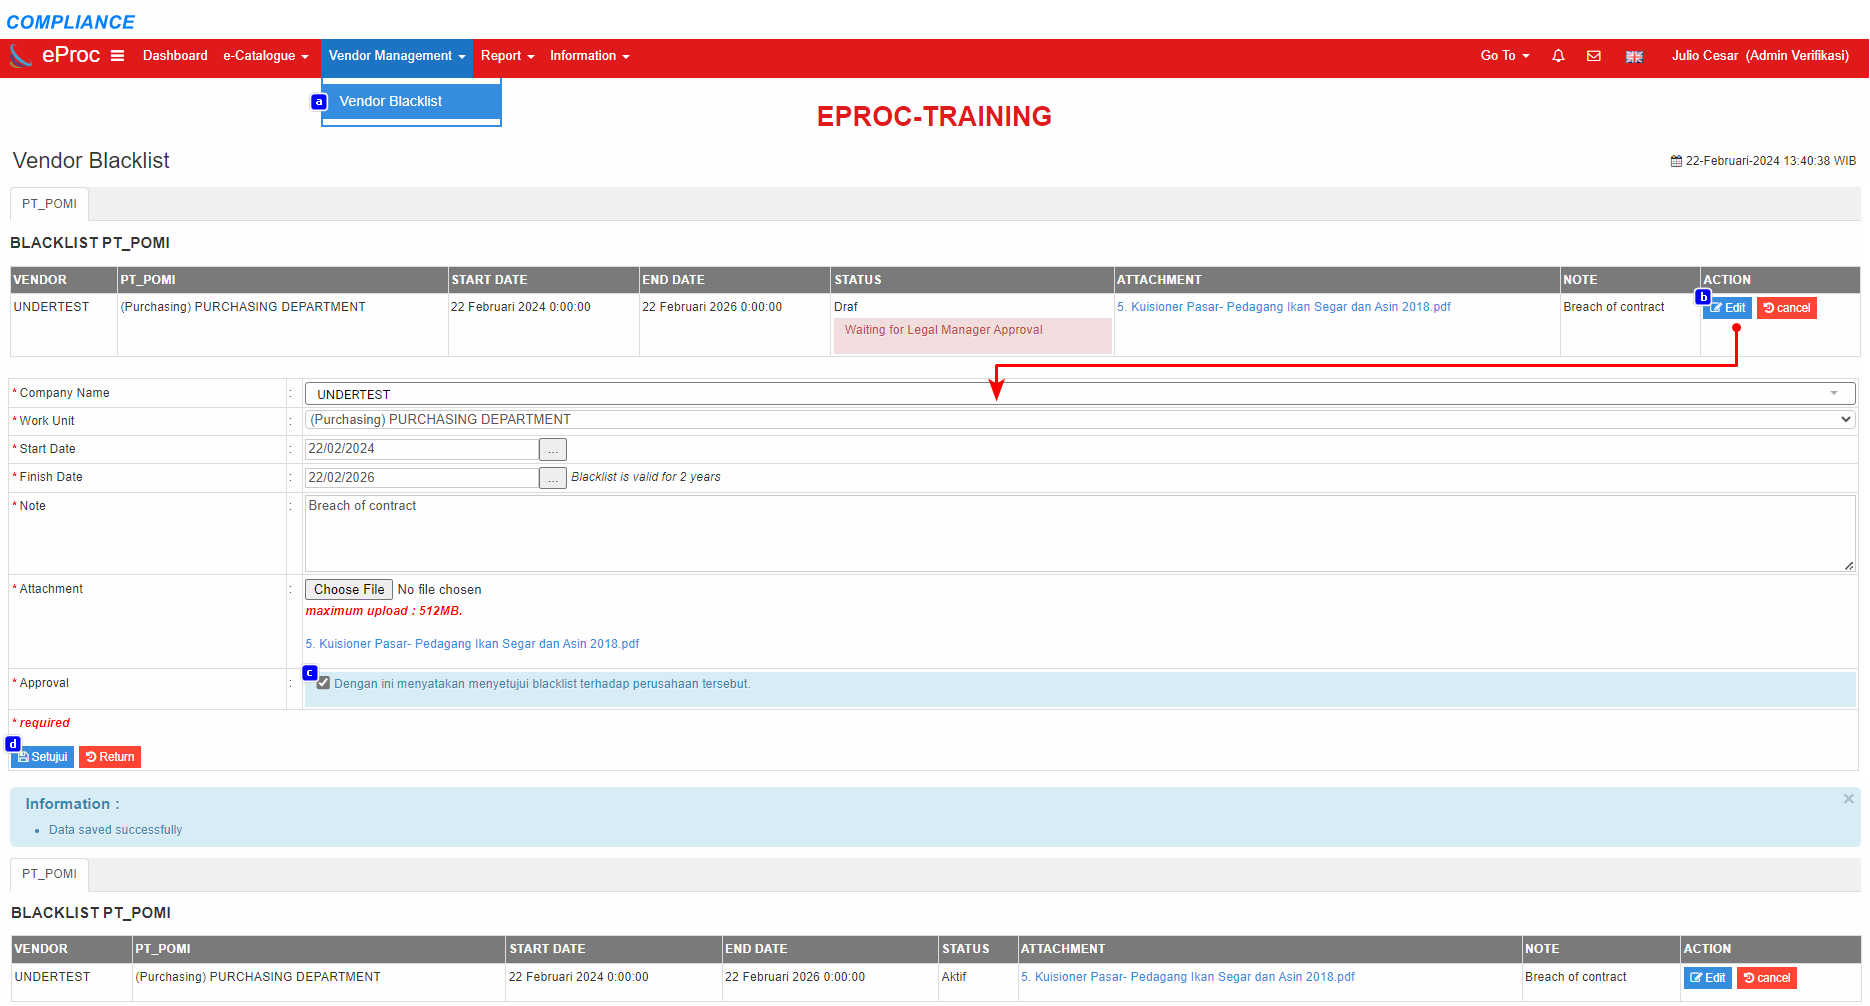
Task: Open the Vendor Management menu
Action: coord(396,56)
